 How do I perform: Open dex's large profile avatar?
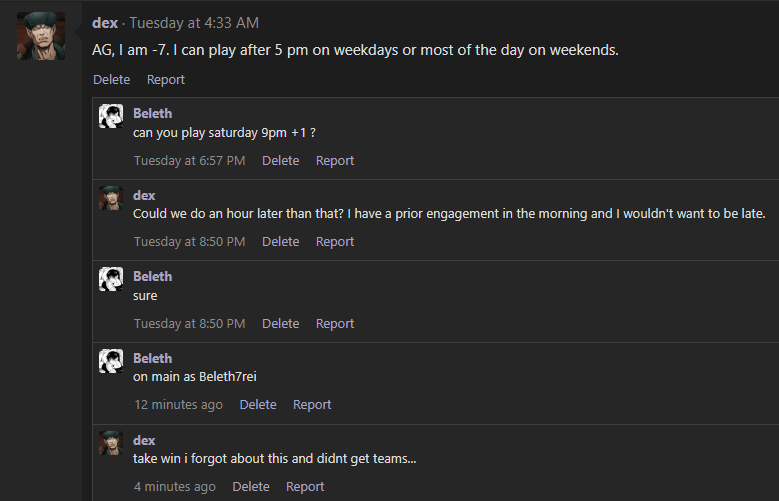coord(41,36)
